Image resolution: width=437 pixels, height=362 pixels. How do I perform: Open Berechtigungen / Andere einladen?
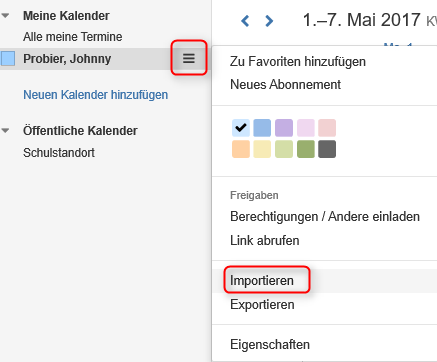click(325, 217)
